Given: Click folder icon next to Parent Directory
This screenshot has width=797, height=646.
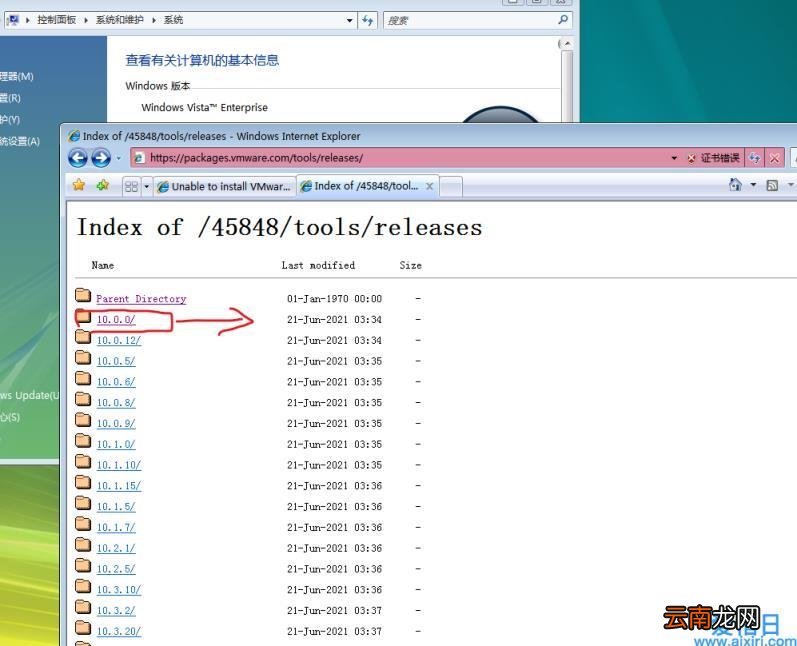Looking at the screenshot, I should click(83, 295).
